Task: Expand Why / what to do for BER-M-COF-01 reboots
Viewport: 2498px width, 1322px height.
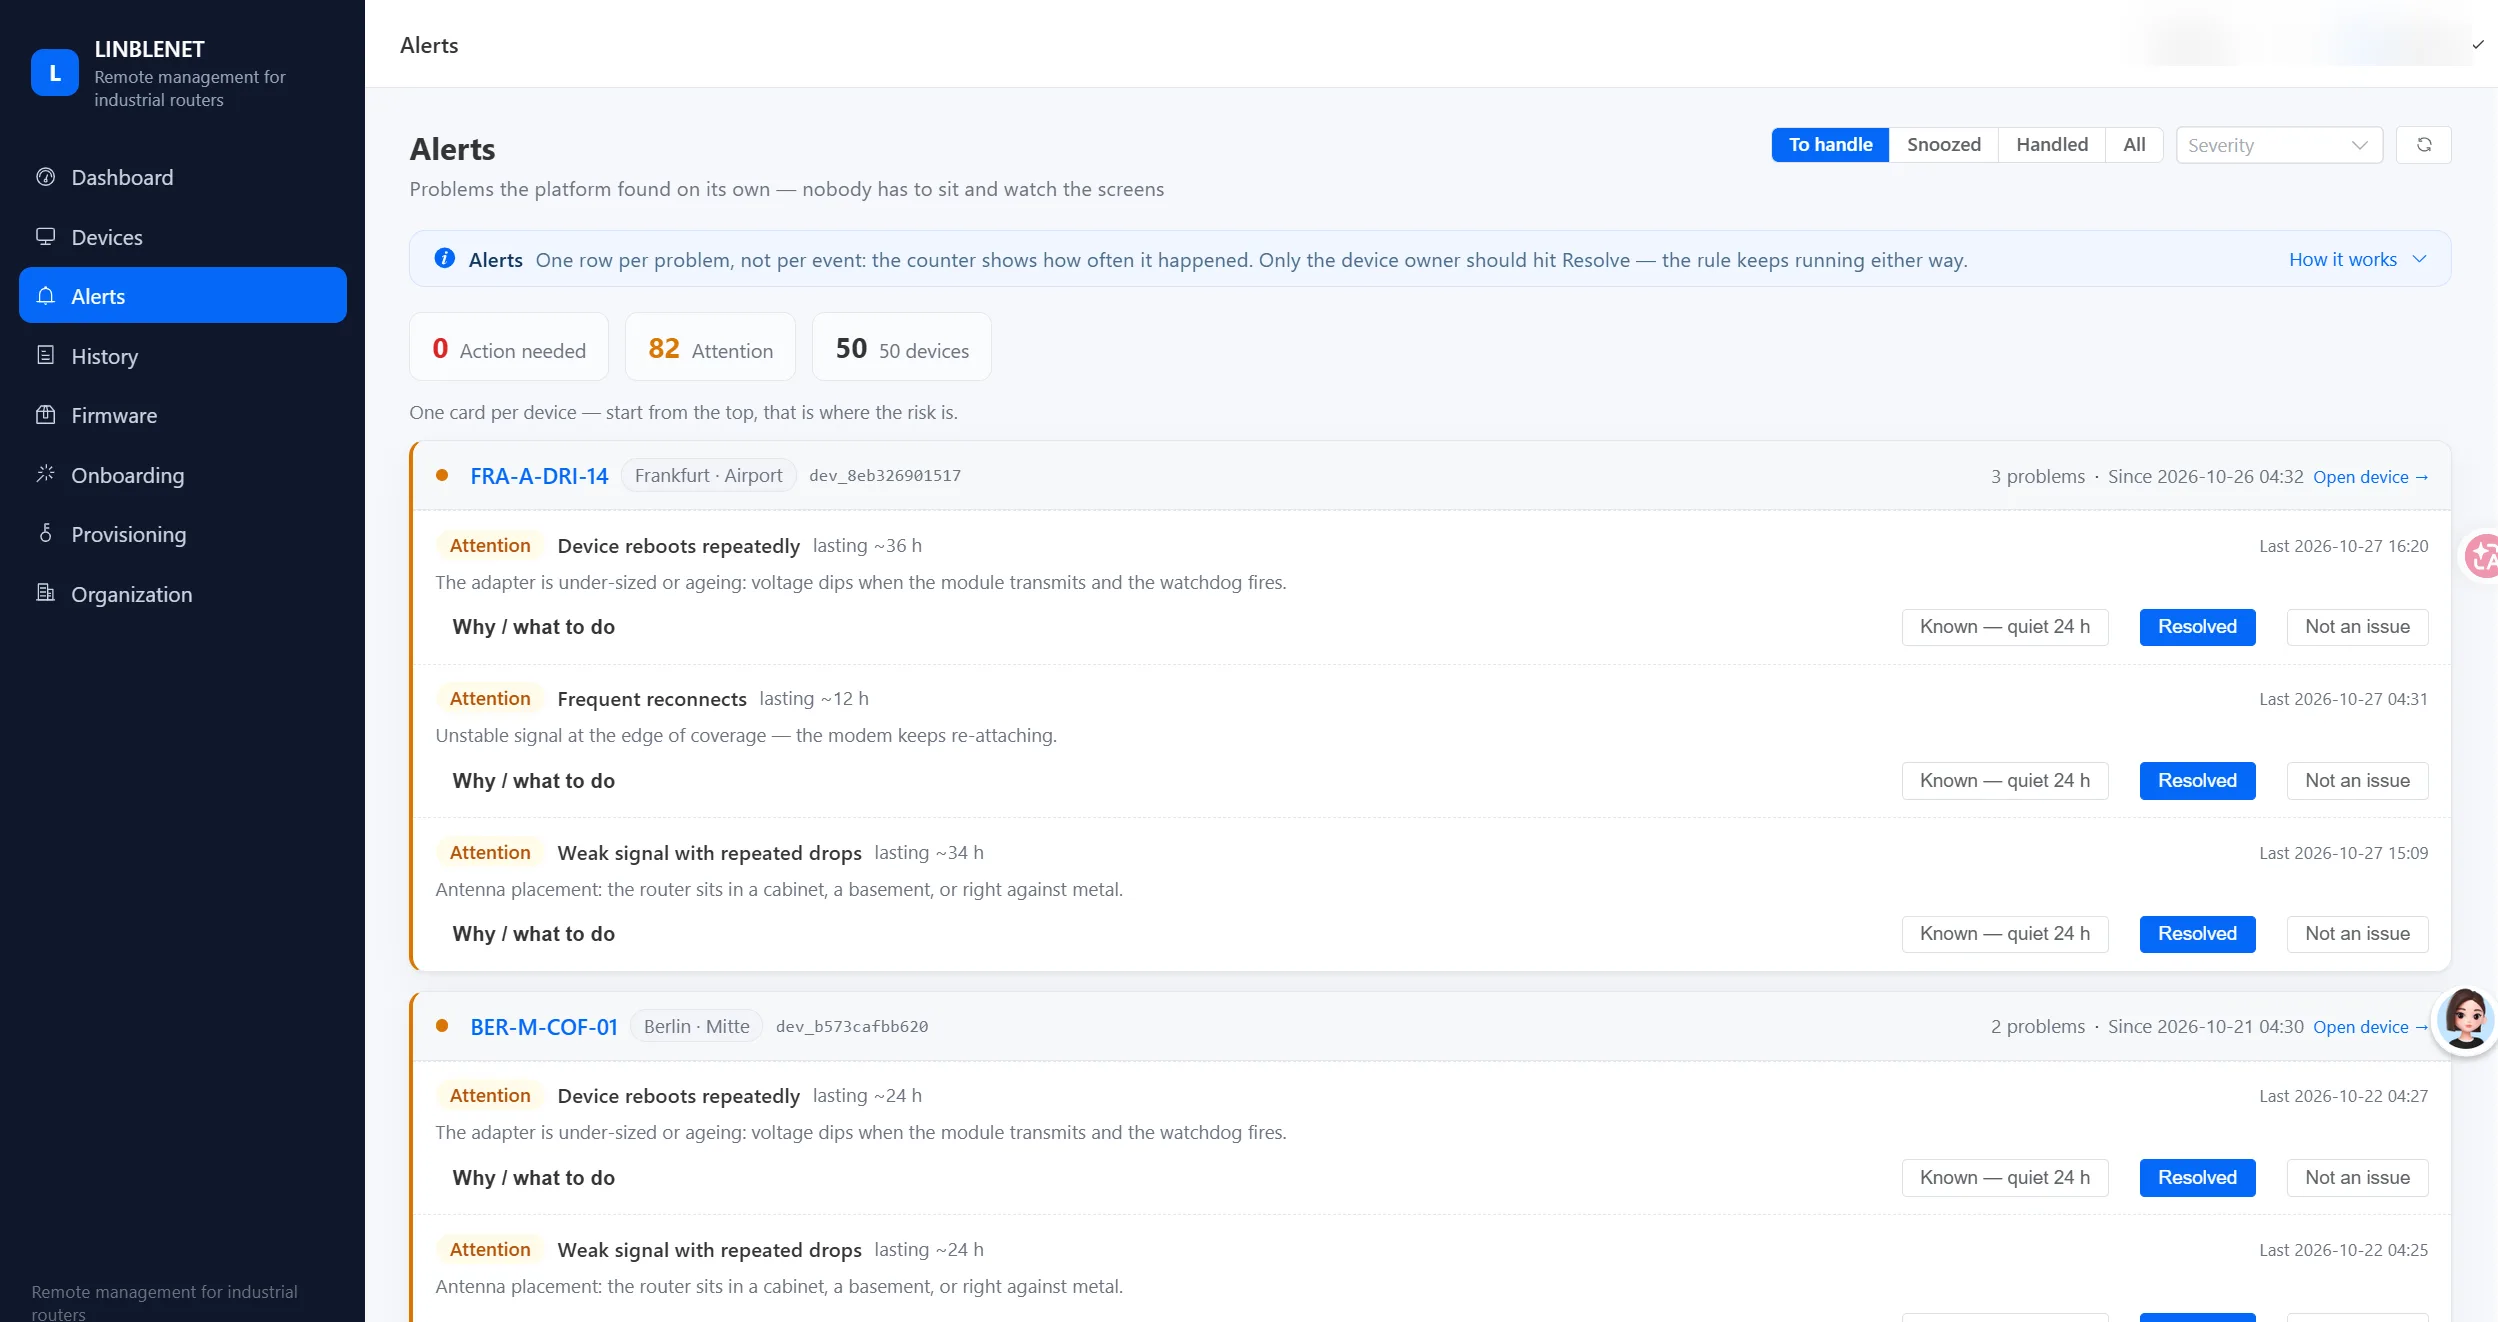Action: point(533,1178)
